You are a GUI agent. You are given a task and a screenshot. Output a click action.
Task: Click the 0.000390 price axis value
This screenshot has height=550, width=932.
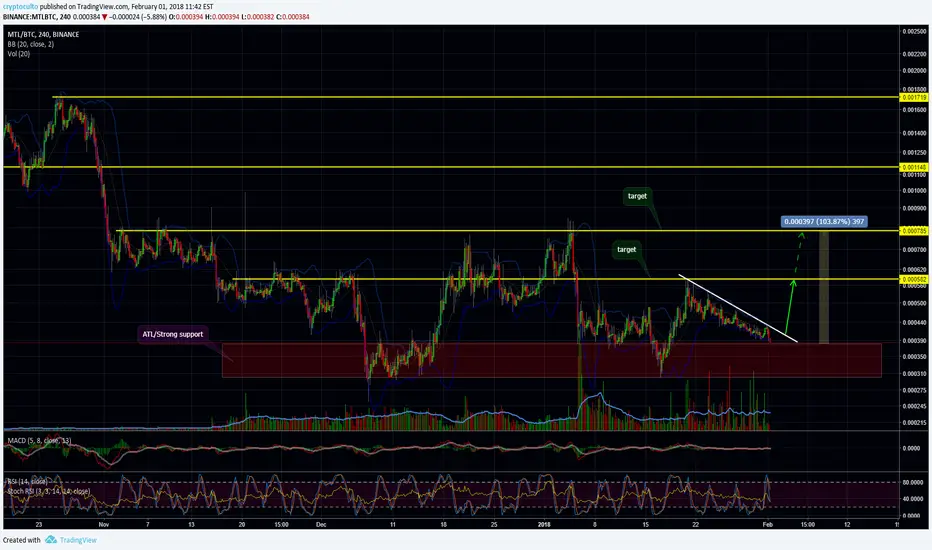(x=914, y=341)
